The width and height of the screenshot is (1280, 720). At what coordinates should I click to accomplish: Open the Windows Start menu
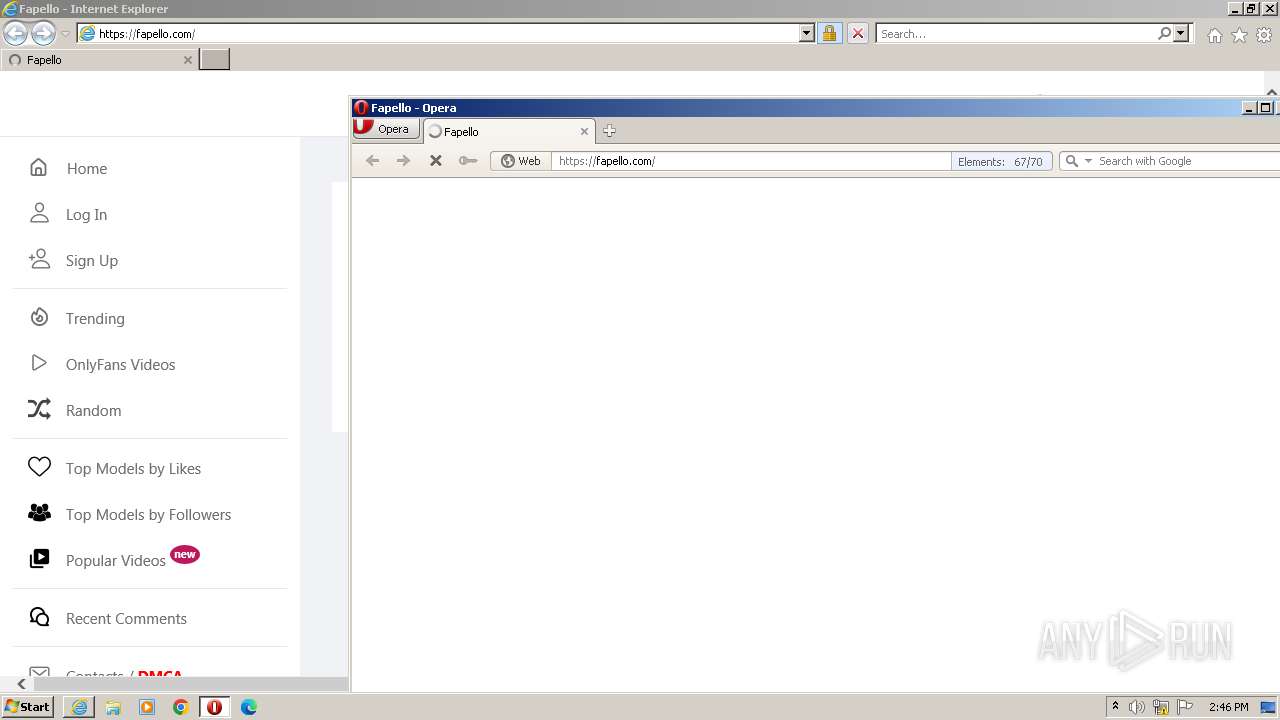click(28, 706)
